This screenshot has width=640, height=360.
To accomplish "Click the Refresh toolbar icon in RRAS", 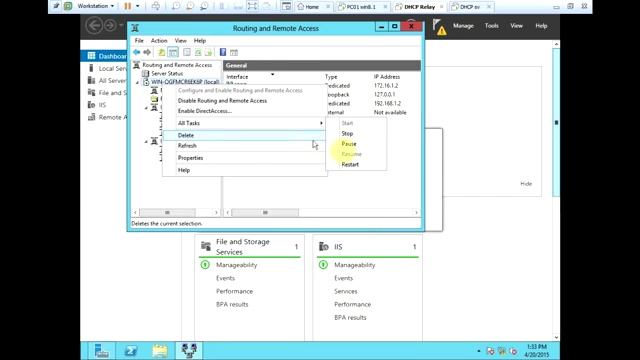I will click(198, 52).
